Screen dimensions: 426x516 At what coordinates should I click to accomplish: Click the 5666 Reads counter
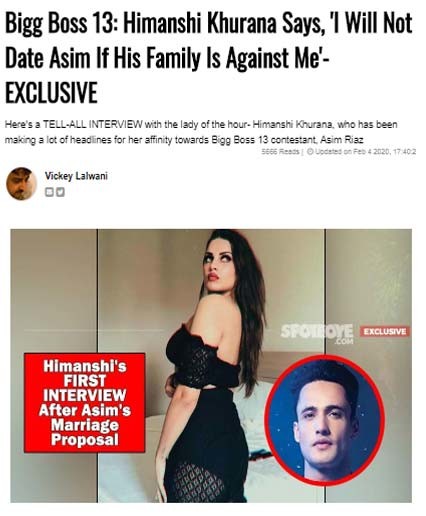pos(280,151)
